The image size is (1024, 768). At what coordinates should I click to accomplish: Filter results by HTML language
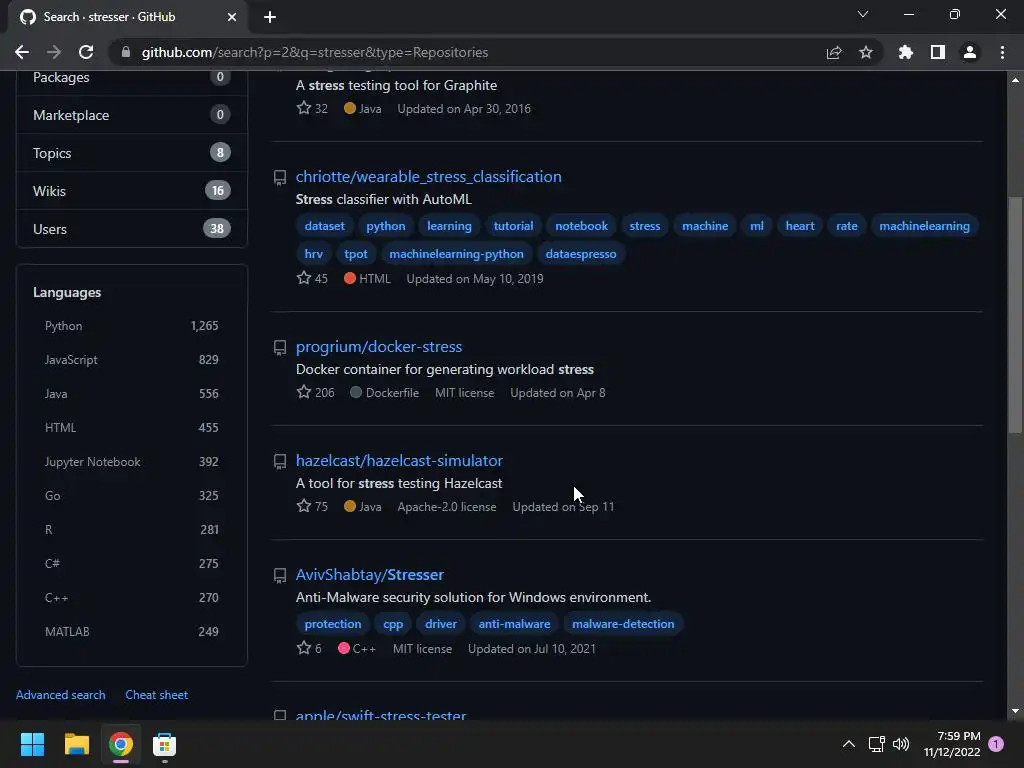point(131,428)
